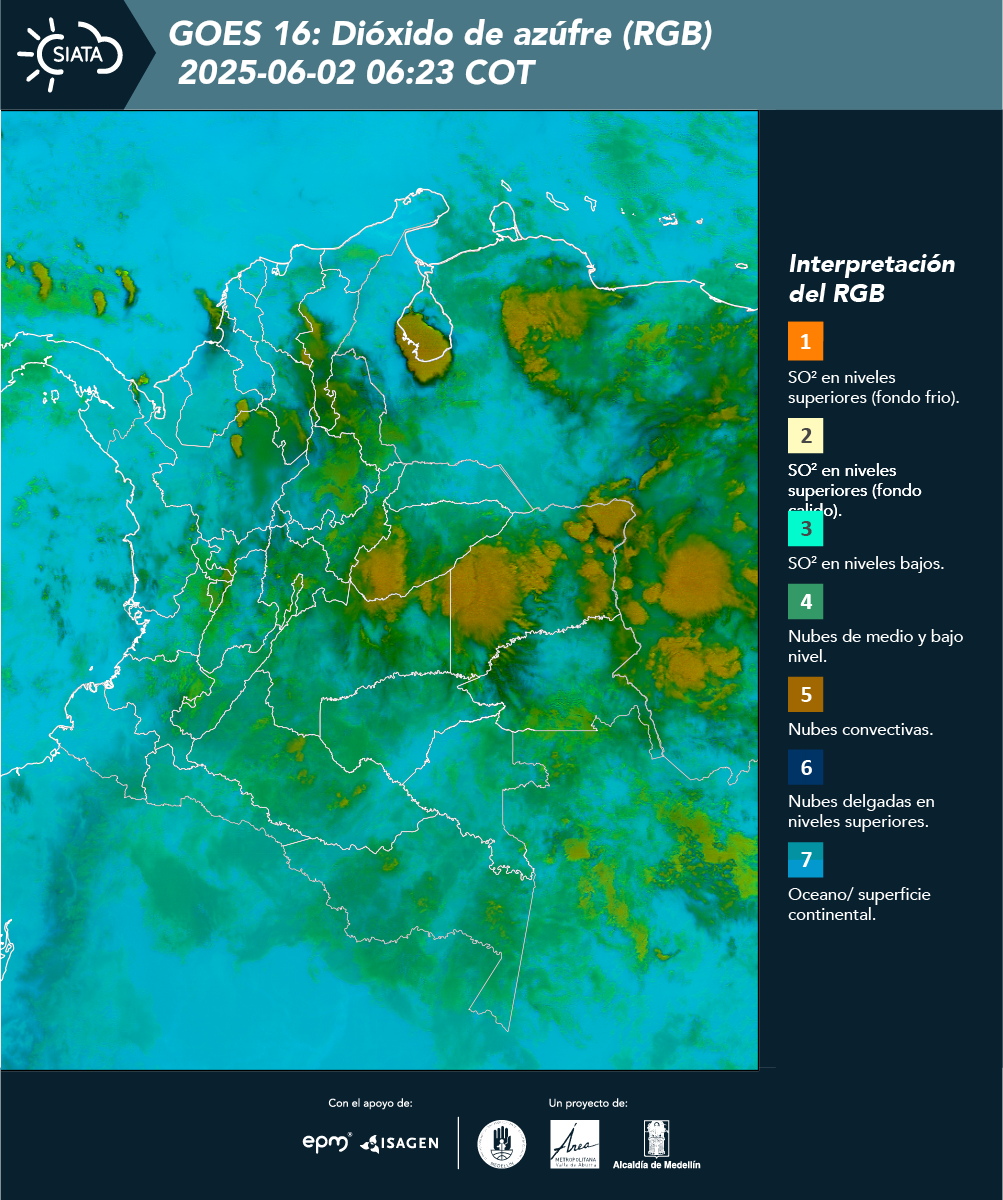The image size is (1003, 1200).
Task: Click the title 'GOES 16: Dióxido de azúfre (RGB)'
Action: [440, 35]
